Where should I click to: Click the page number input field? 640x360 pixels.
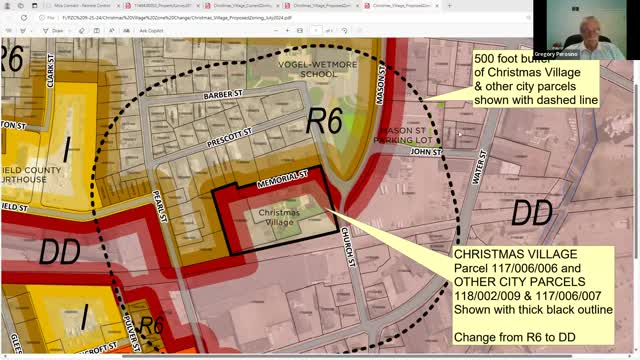316,31
